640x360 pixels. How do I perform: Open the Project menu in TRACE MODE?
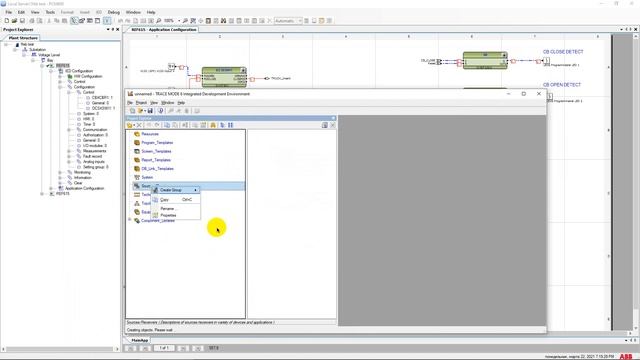click(141, 103)
